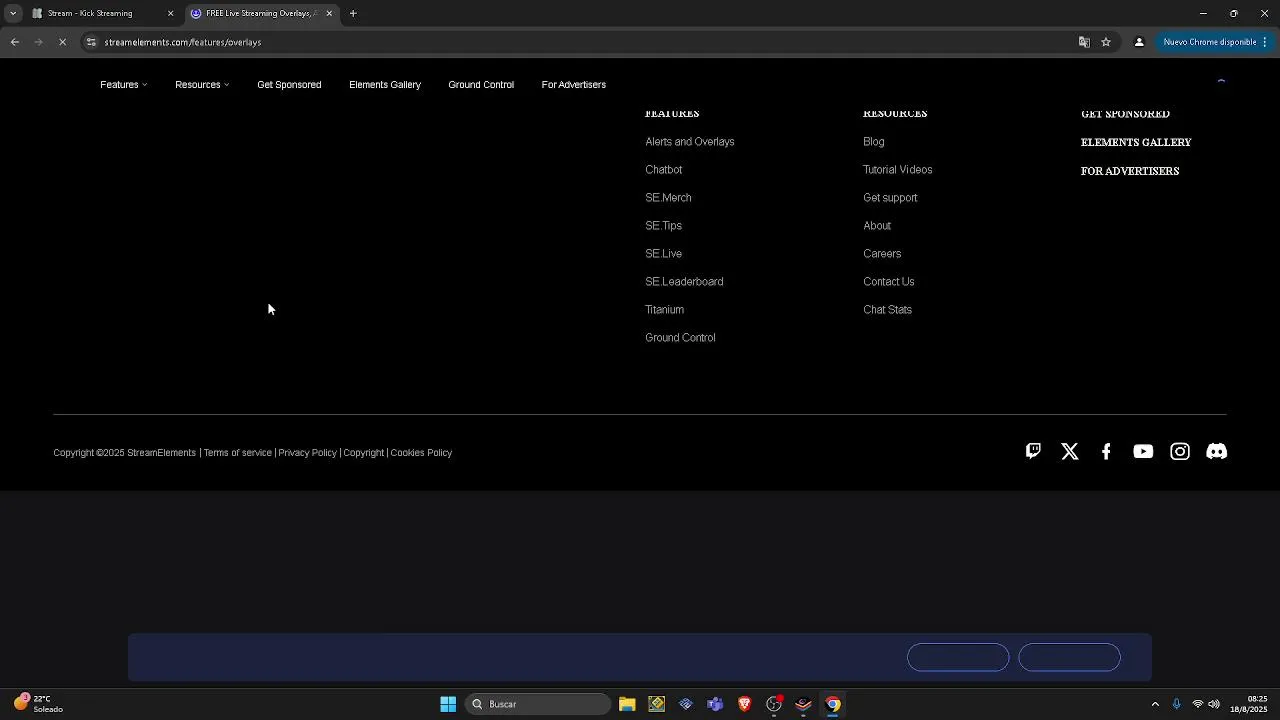Open the tab search dropdown arrow
This screenshot has height=720, width=1280.
coord(13,13)
